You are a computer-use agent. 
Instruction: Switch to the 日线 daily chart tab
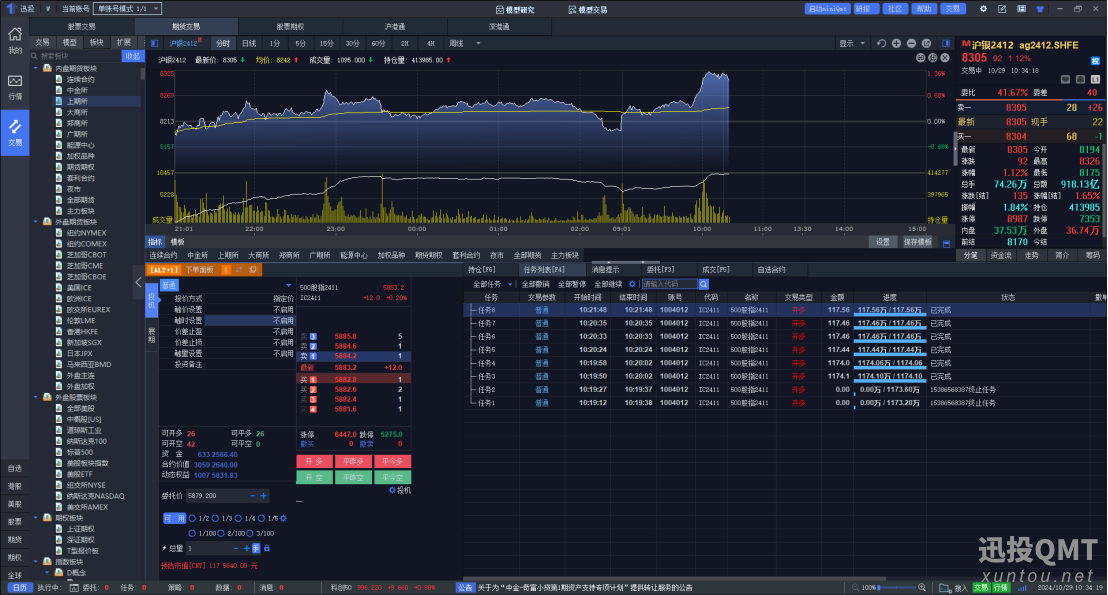[249, 43]
